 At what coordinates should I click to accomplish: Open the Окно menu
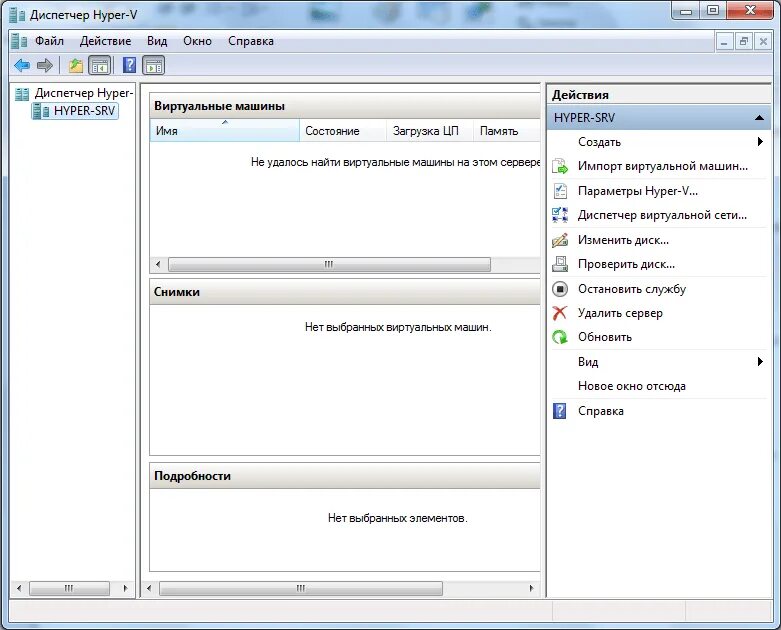pyautogui.click(x=197, y=41)
